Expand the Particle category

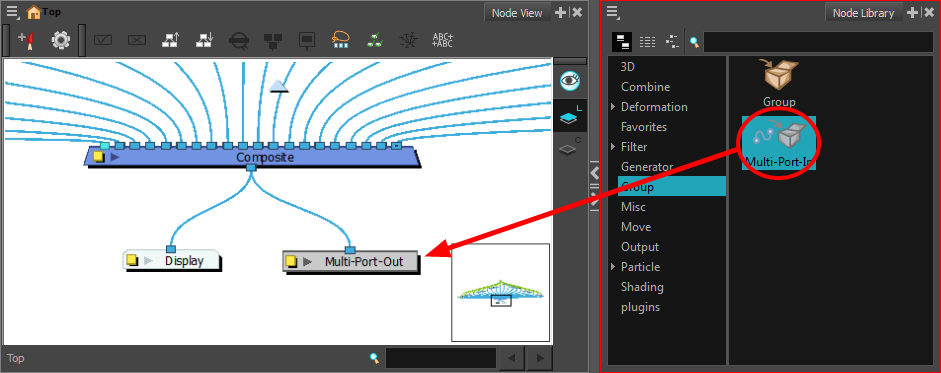613,267
